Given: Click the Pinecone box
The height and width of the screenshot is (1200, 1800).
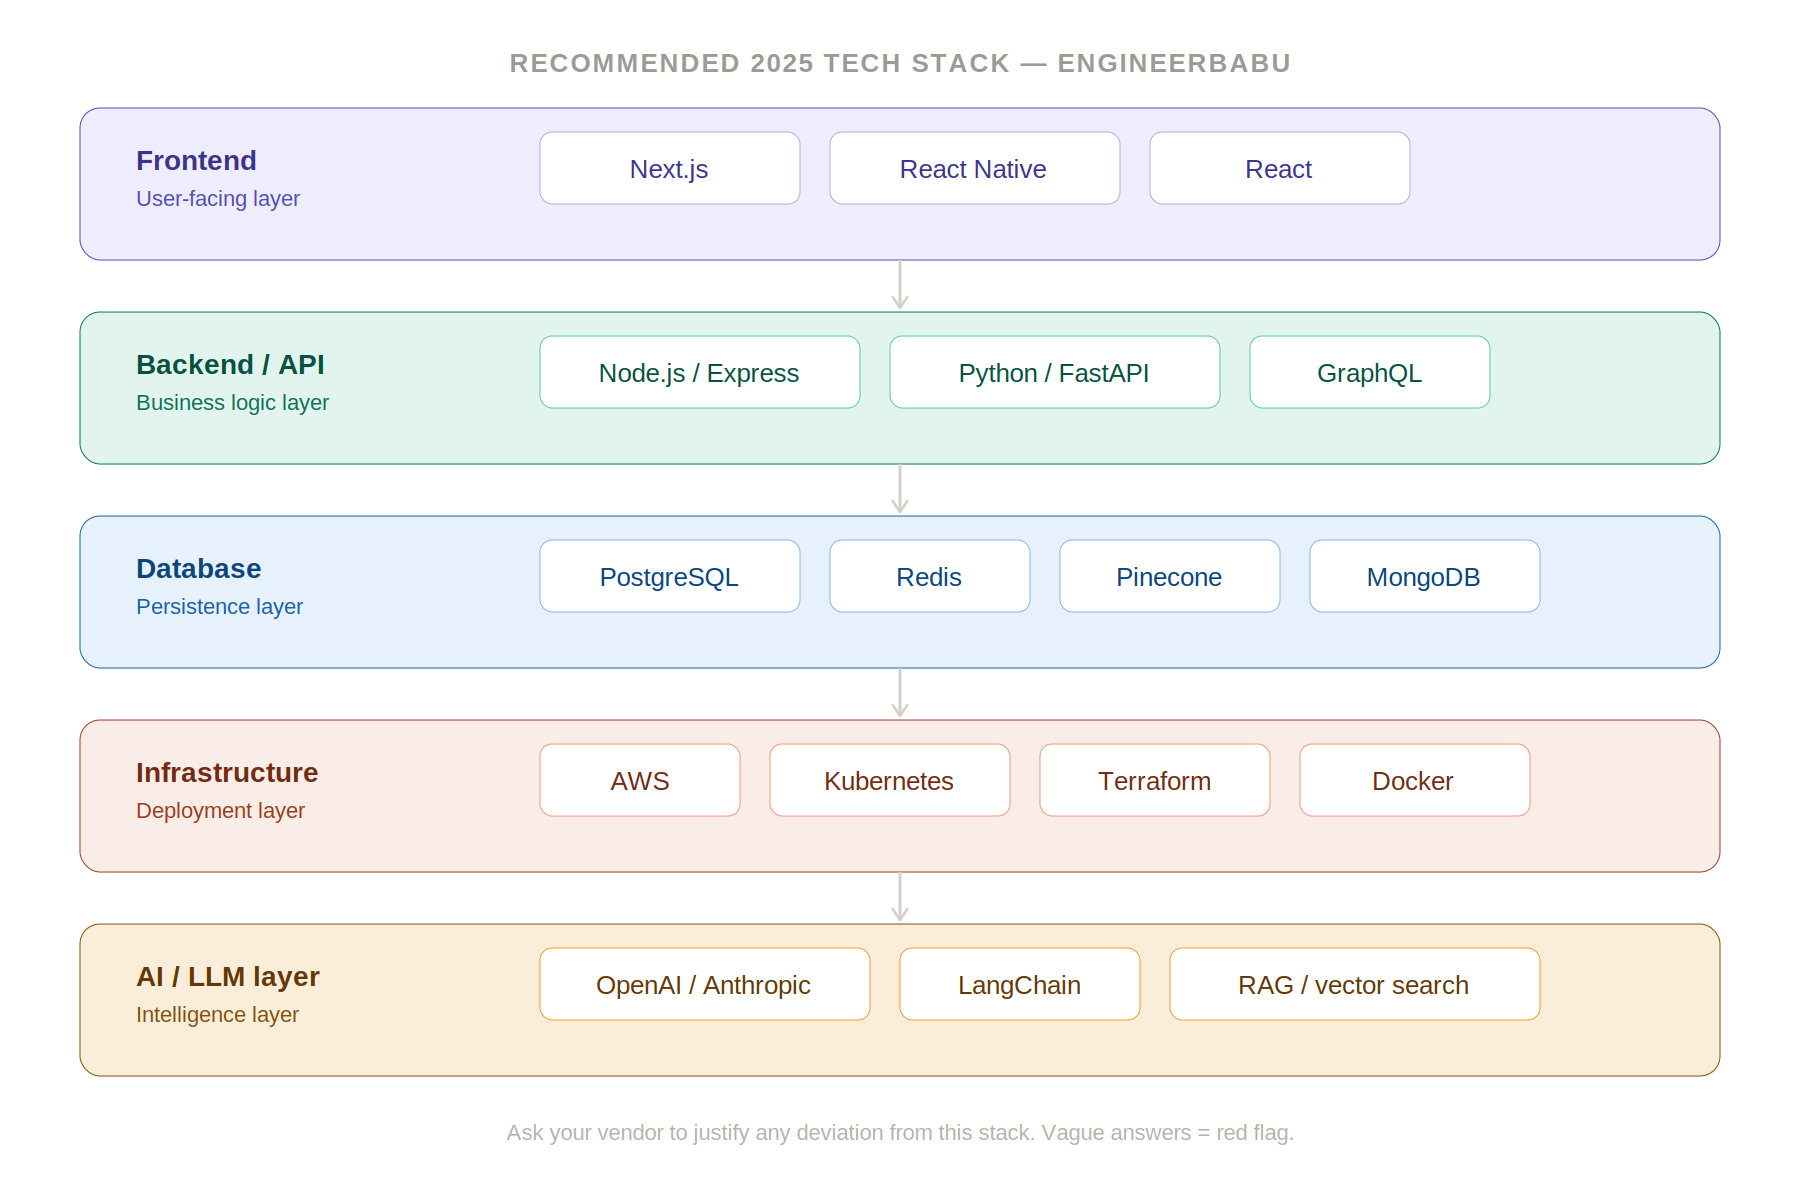Looking at the screenshot, I should pos(1170,576).
